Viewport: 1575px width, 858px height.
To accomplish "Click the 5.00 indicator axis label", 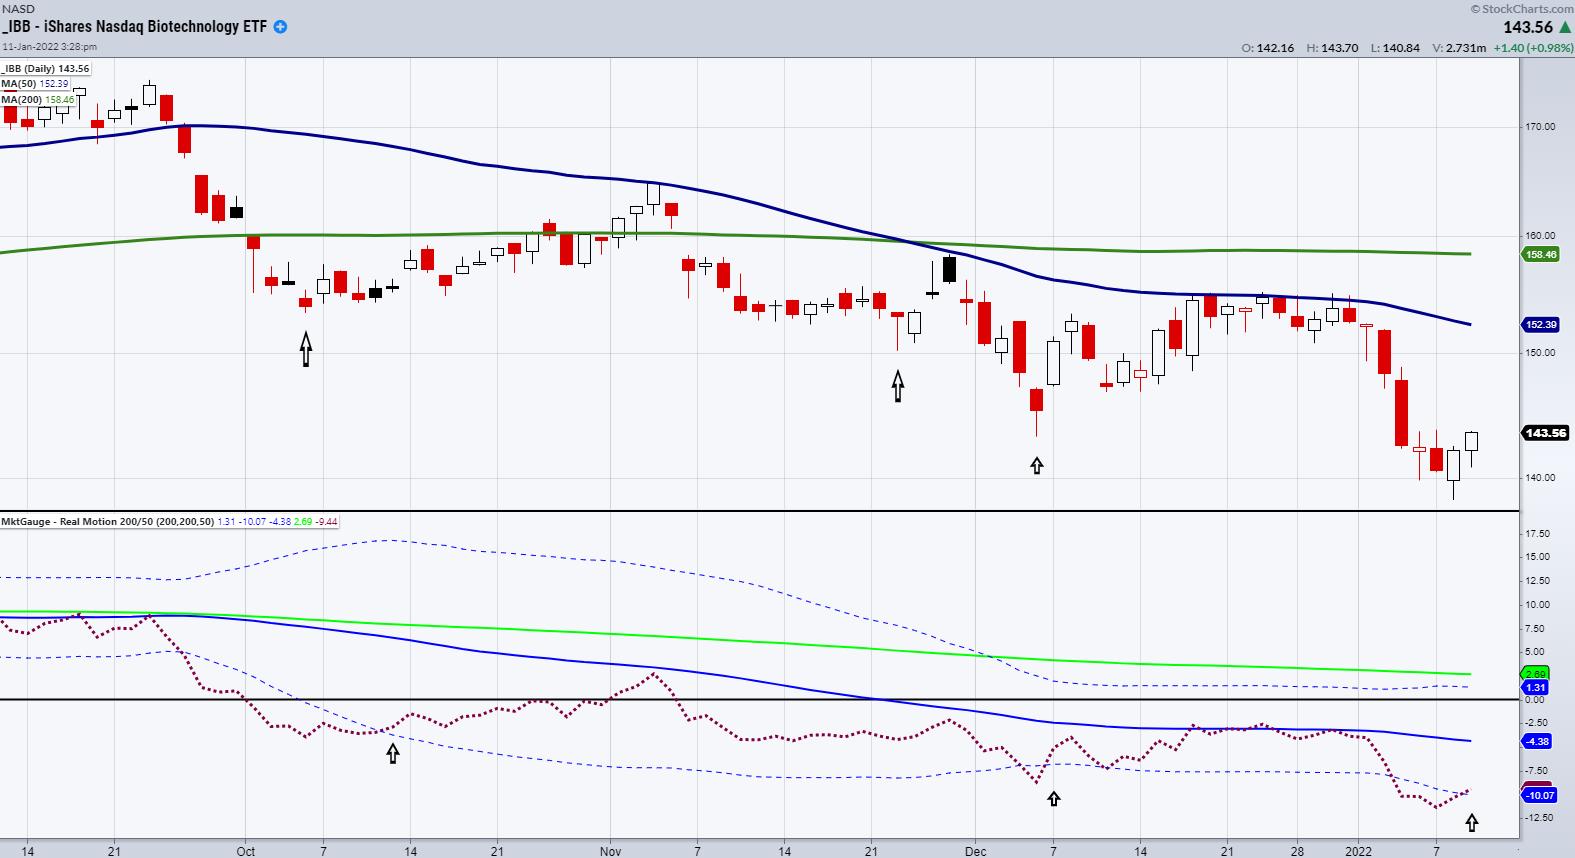I will click(x=1536, y=652).
